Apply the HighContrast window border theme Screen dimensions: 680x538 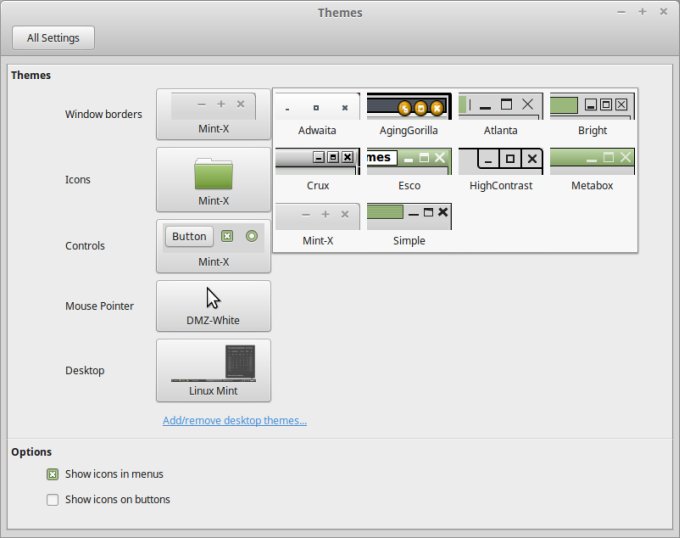(x=500, y=171)
